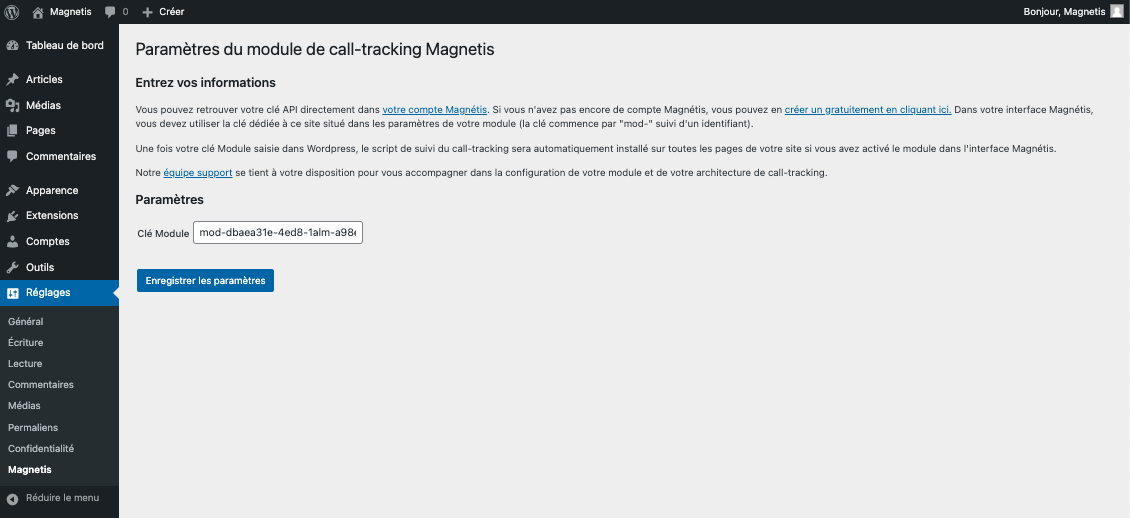The image size is (1130, 518).
Task: Open the Confidentialité submenu item
Action: (x=41, y=448)
